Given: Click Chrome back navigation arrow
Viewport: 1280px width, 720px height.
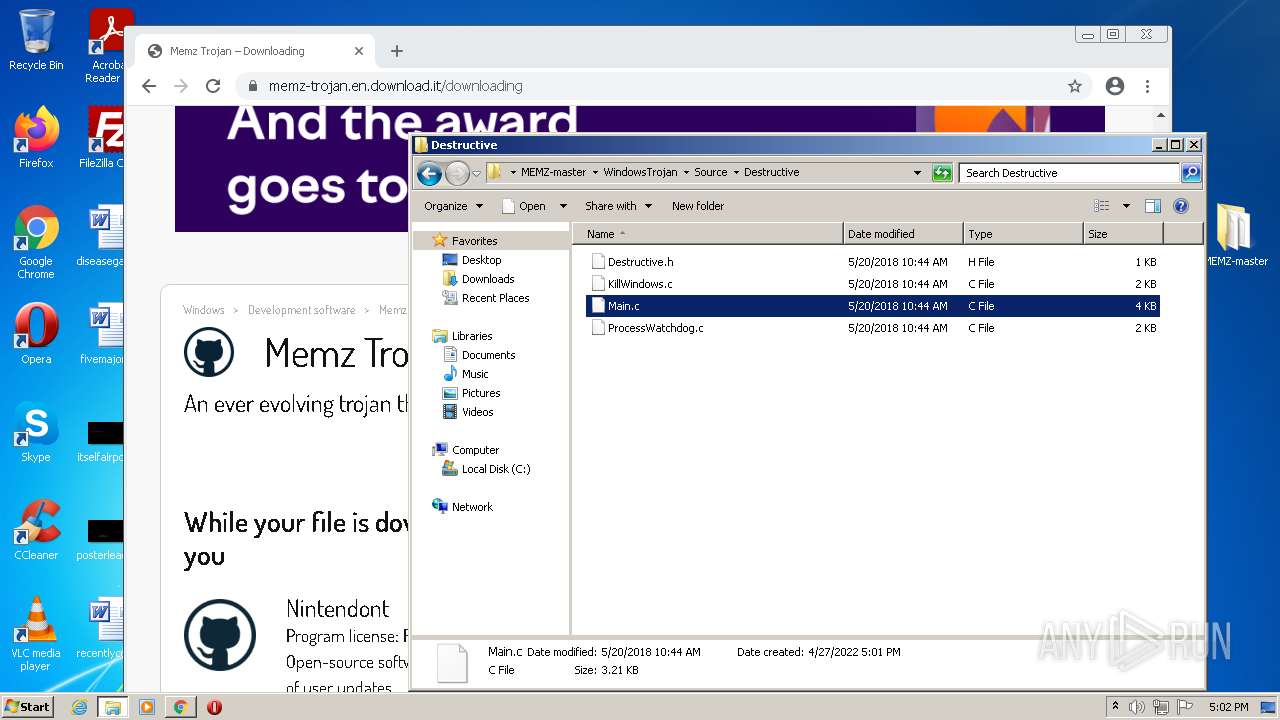Looking at the screenshot, I should (149, 86).
